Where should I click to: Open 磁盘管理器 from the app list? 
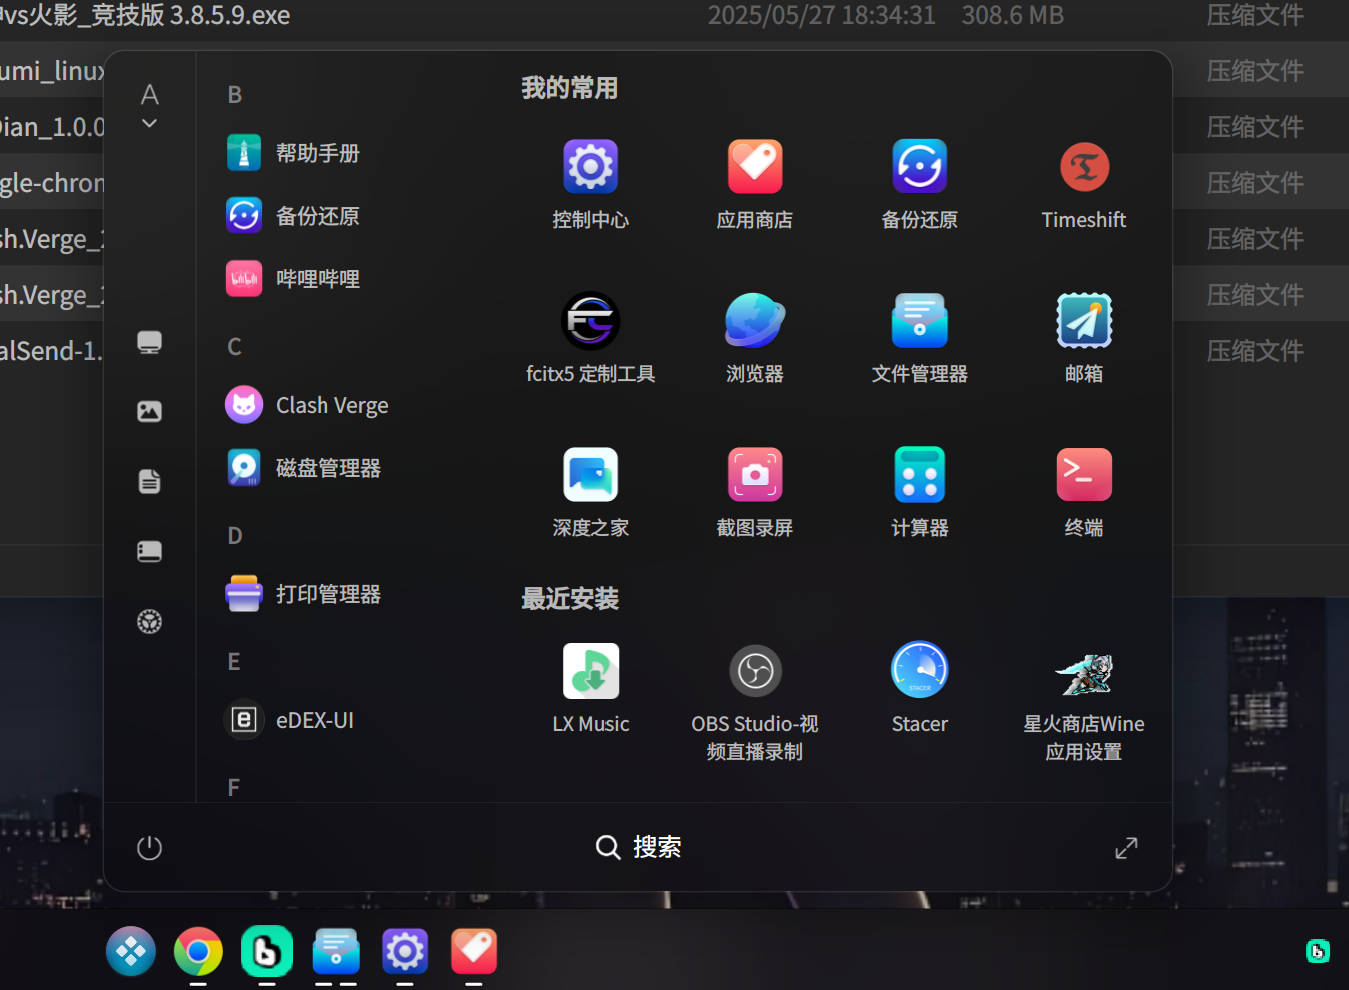coord(304,468)
